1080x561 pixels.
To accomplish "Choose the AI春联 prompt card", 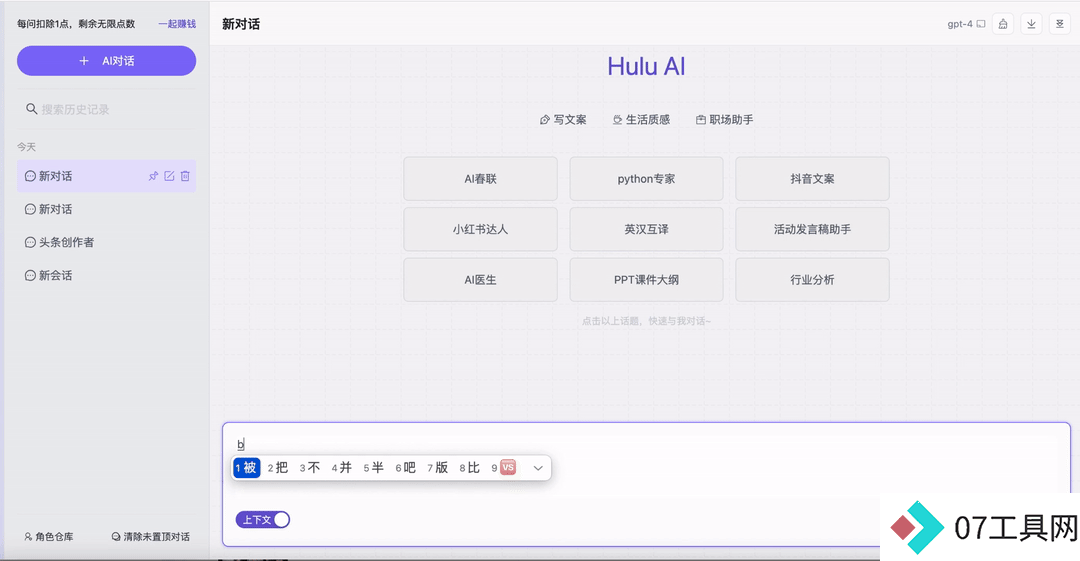I will coord(481,178).
